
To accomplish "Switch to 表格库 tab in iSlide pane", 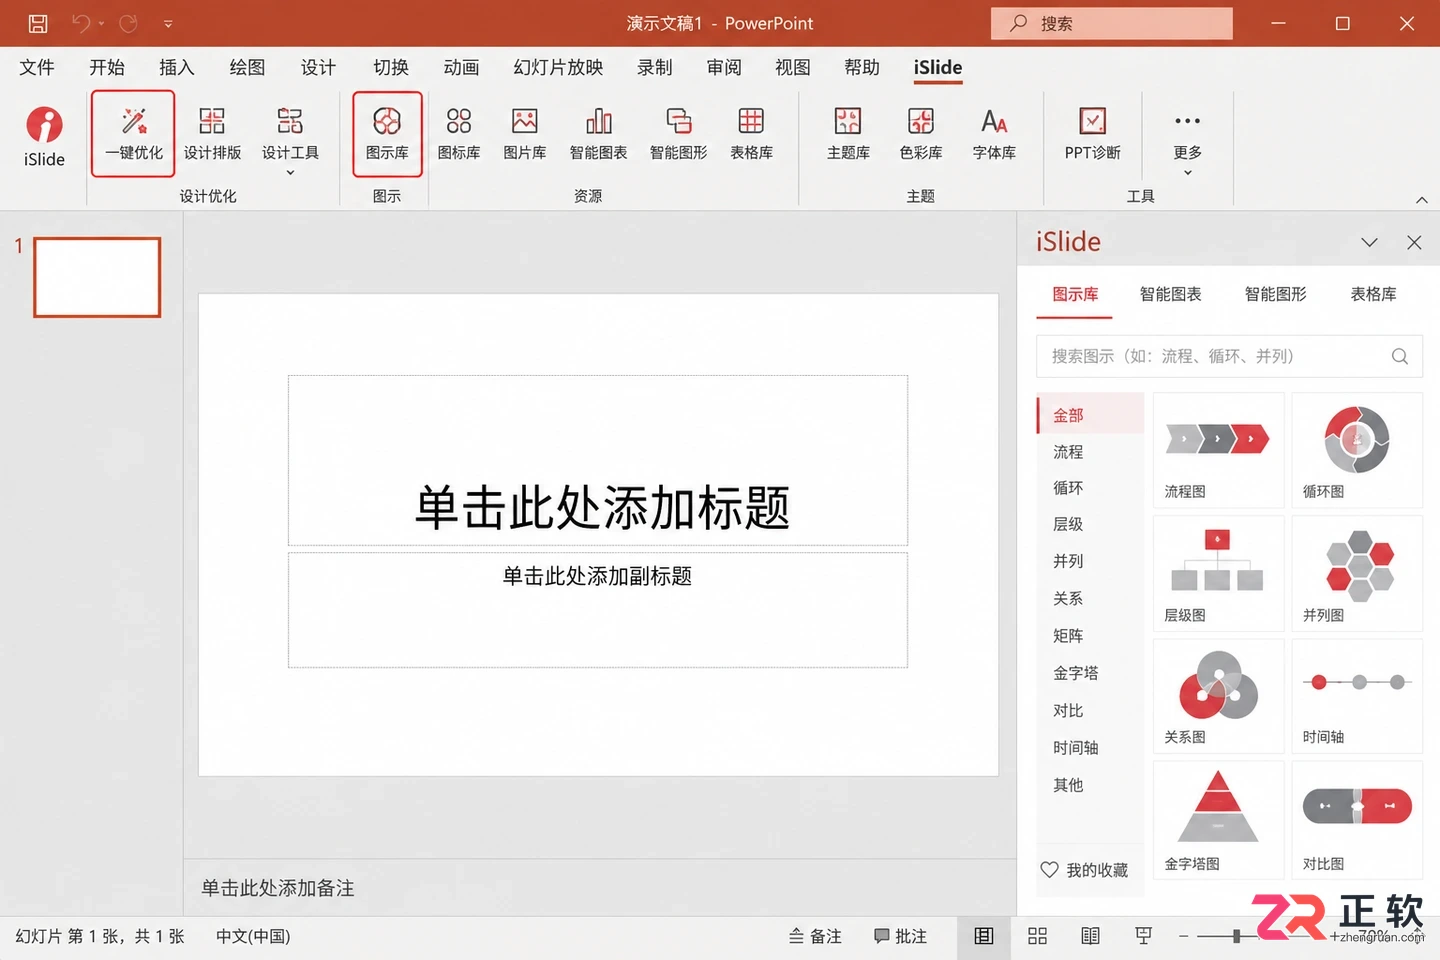I will pos(1373,294).
